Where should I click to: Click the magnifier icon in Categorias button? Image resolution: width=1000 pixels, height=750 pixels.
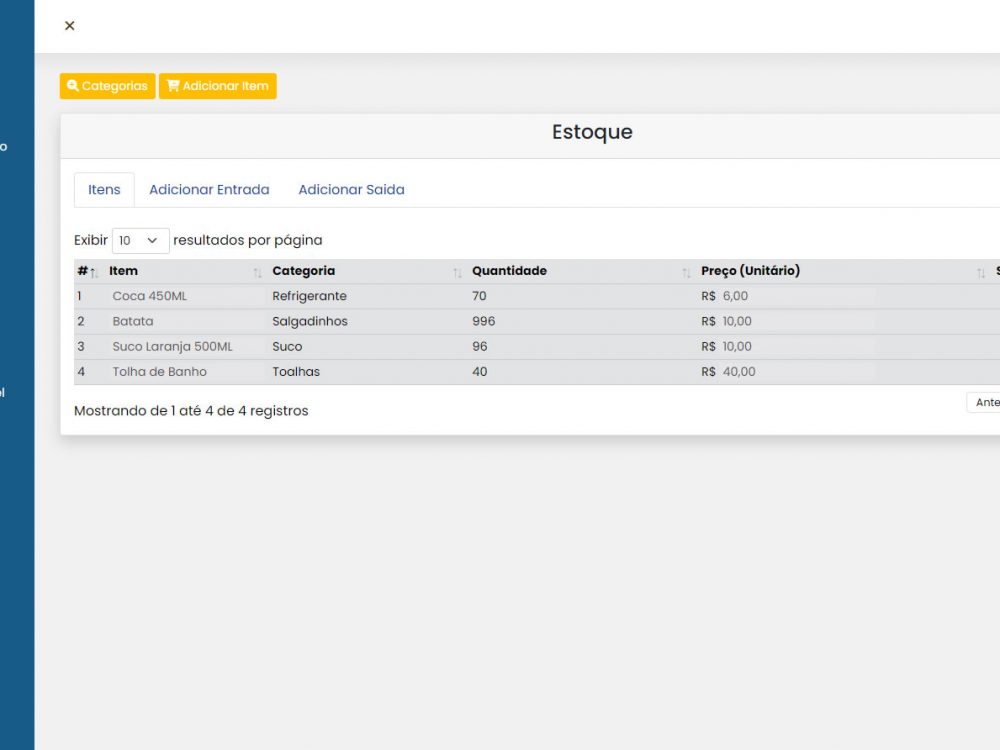coord(73,86)
